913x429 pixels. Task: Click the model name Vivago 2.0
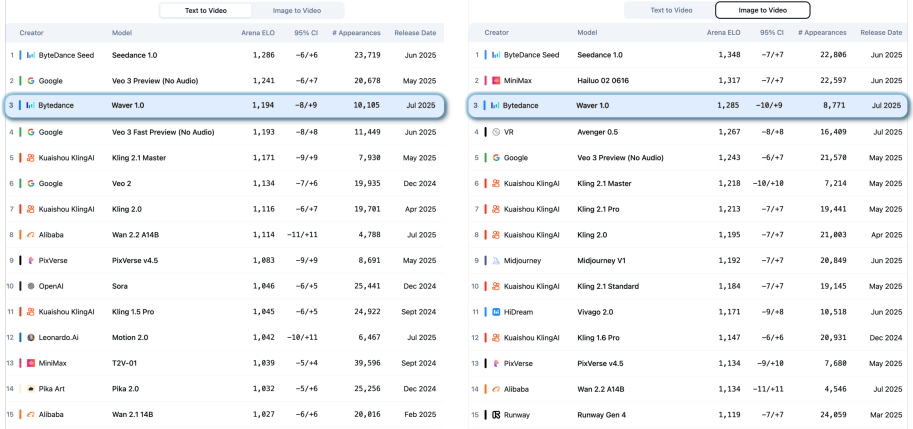tap(595, 312)
